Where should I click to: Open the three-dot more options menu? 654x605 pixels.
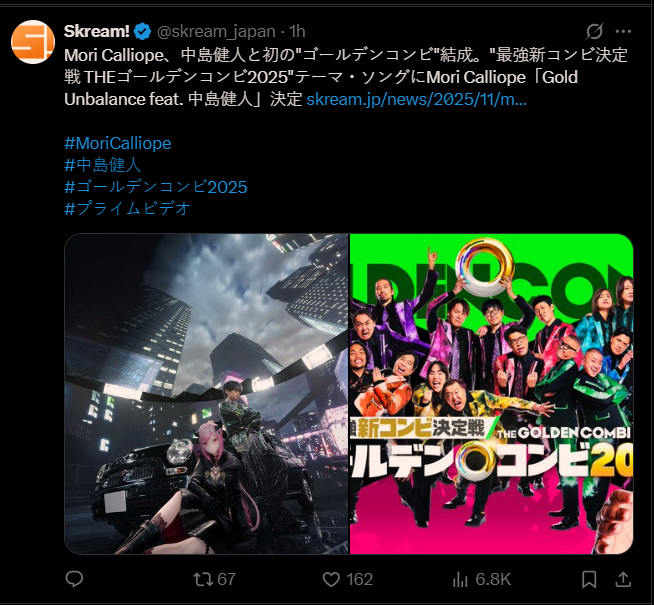[623, 31]
